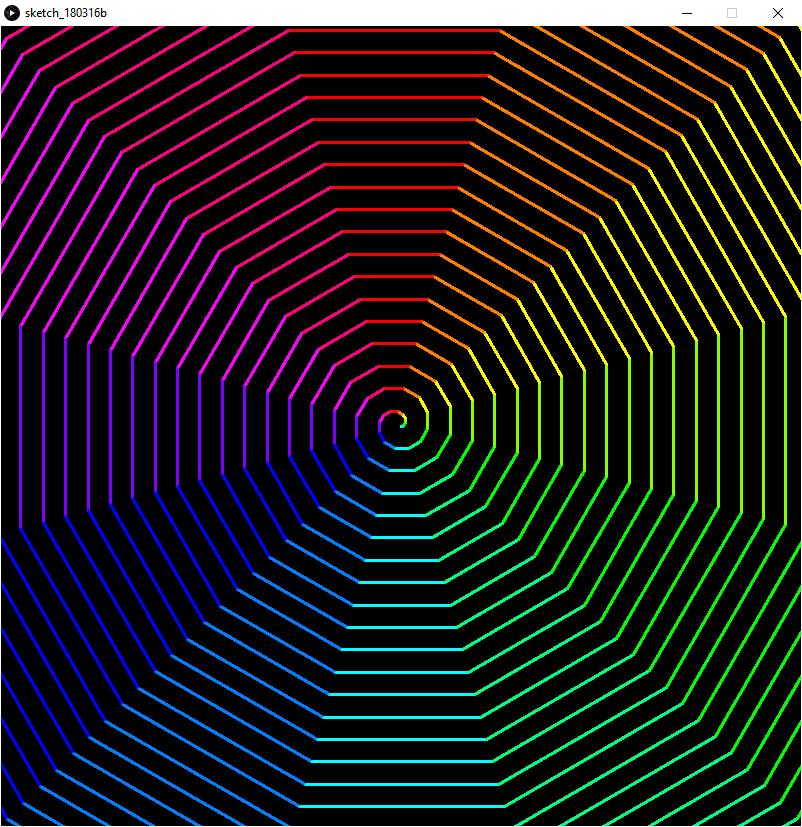Click the disabled maximize window button
The height and width of the screenshot is (827, 802).
pos(732,13)
